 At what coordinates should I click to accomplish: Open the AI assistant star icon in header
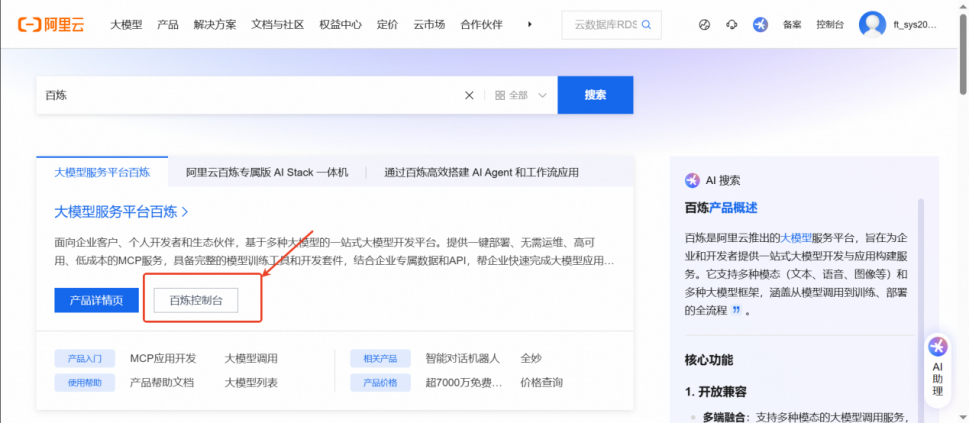click(x=760, y=25)
